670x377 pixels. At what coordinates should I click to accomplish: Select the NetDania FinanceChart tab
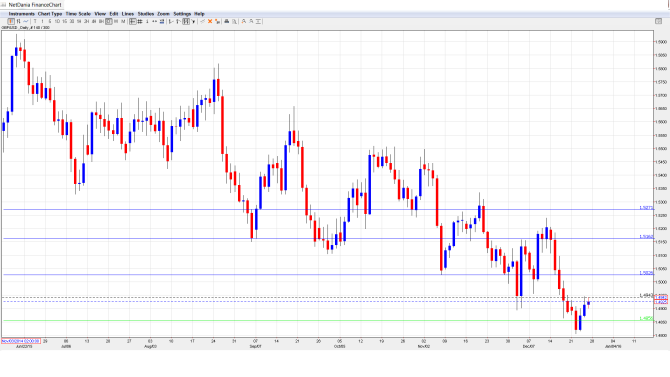coord(32,5)
